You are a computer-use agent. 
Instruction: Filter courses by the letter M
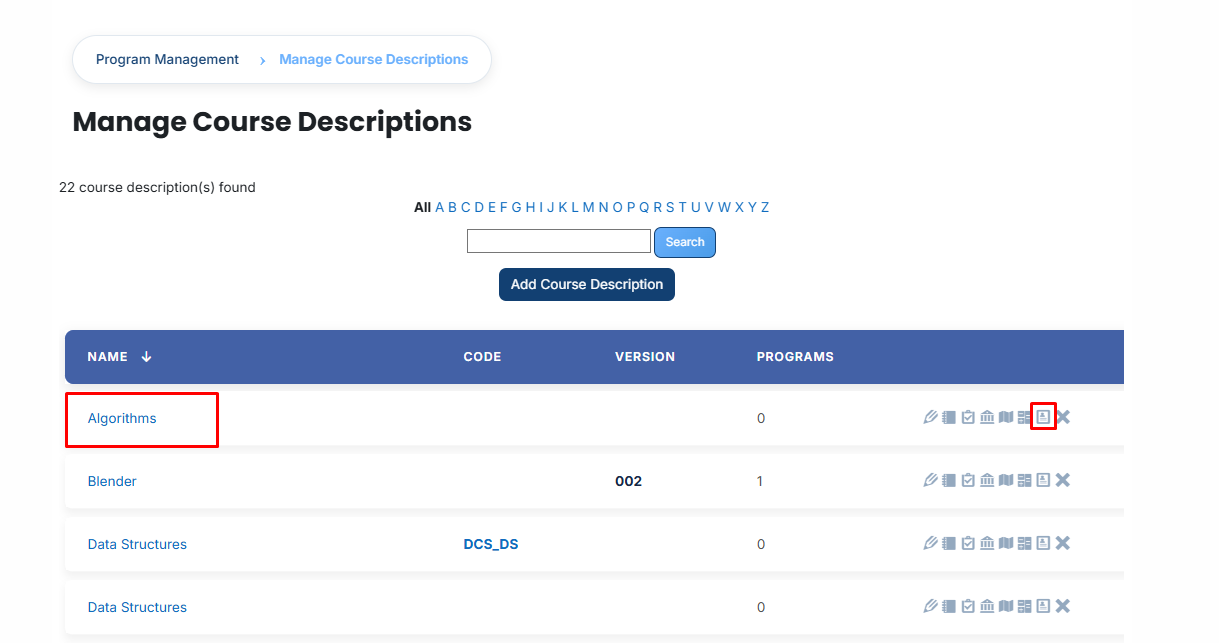pos(589,207)
